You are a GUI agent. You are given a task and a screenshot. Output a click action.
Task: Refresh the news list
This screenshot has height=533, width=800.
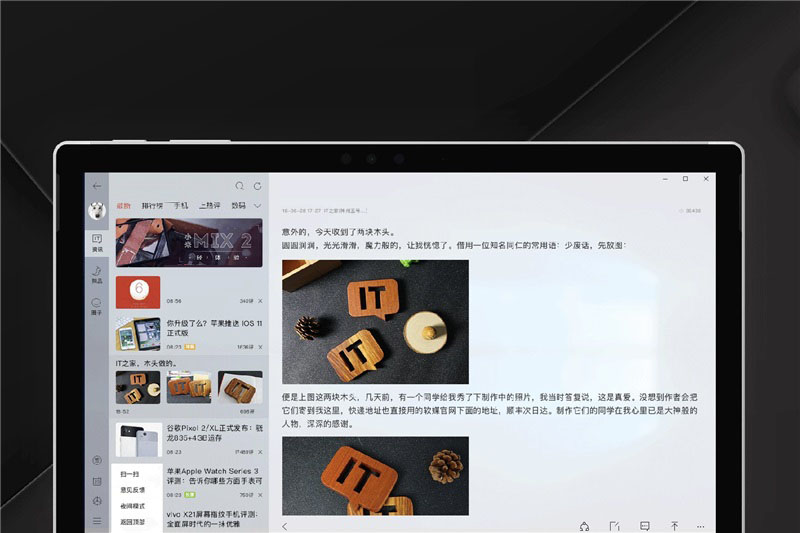pyautogui.click(x=258, y=186)
